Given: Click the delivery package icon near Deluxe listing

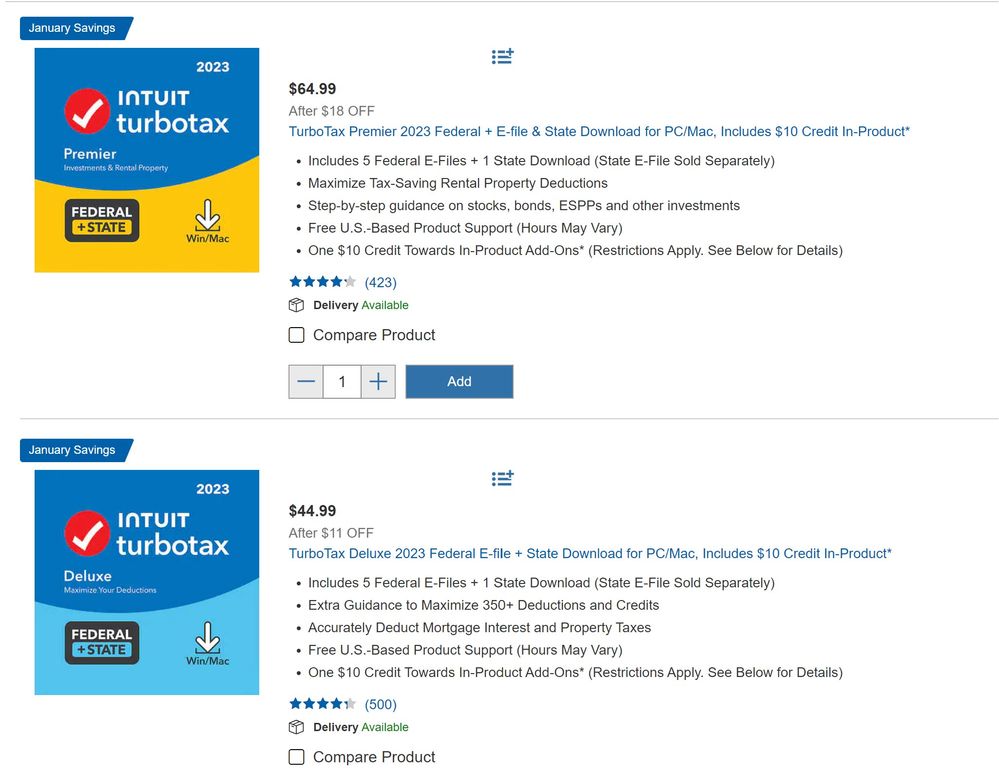Looking at the screenshot, I should [294, 727].
